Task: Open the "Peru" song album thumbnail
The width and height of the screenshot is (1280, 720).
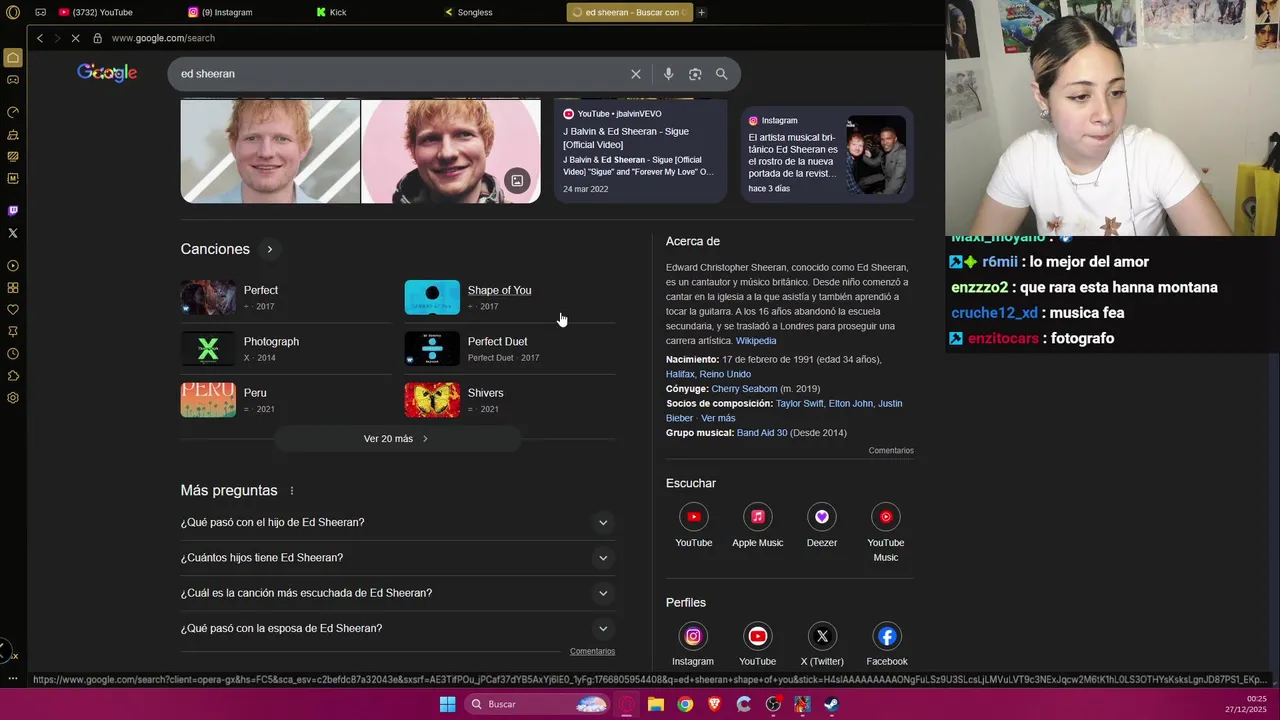Action: tap(208, 400)
